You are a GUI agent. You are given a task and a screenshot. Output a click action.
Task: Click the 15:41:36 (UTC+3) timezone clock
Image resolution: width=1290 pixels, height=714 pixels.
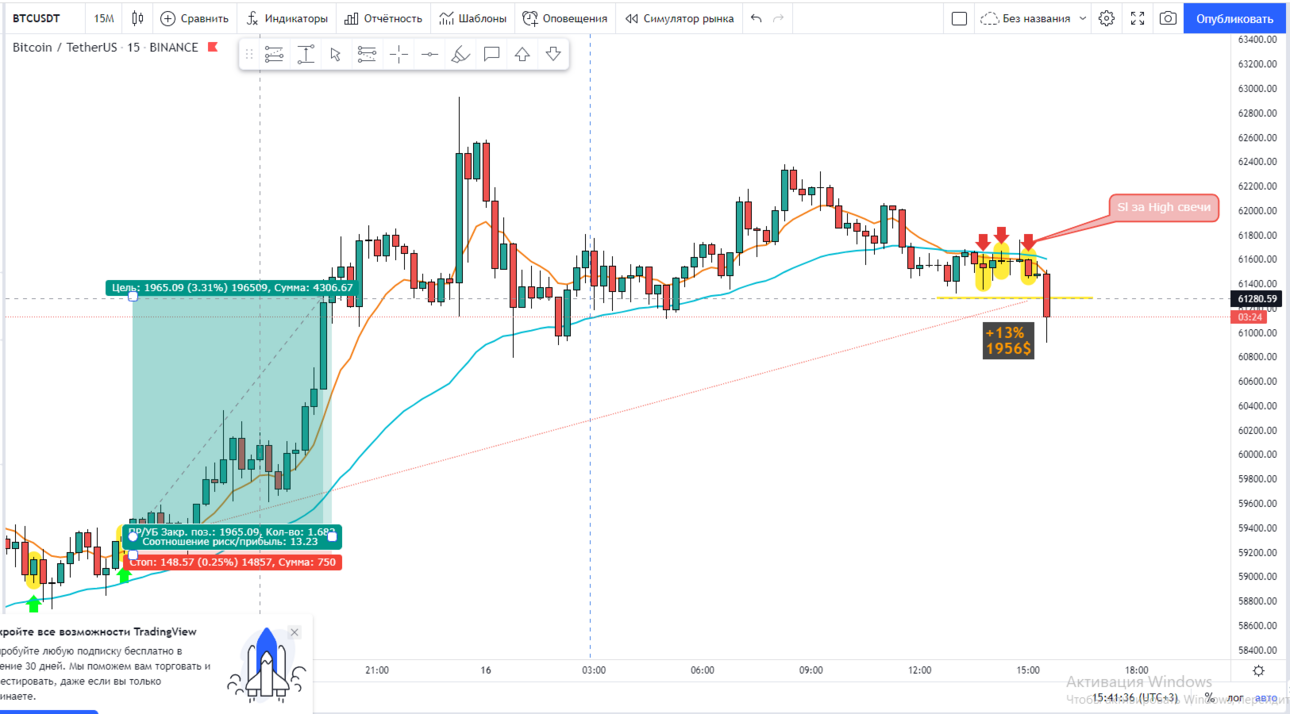coord(1135,698)
